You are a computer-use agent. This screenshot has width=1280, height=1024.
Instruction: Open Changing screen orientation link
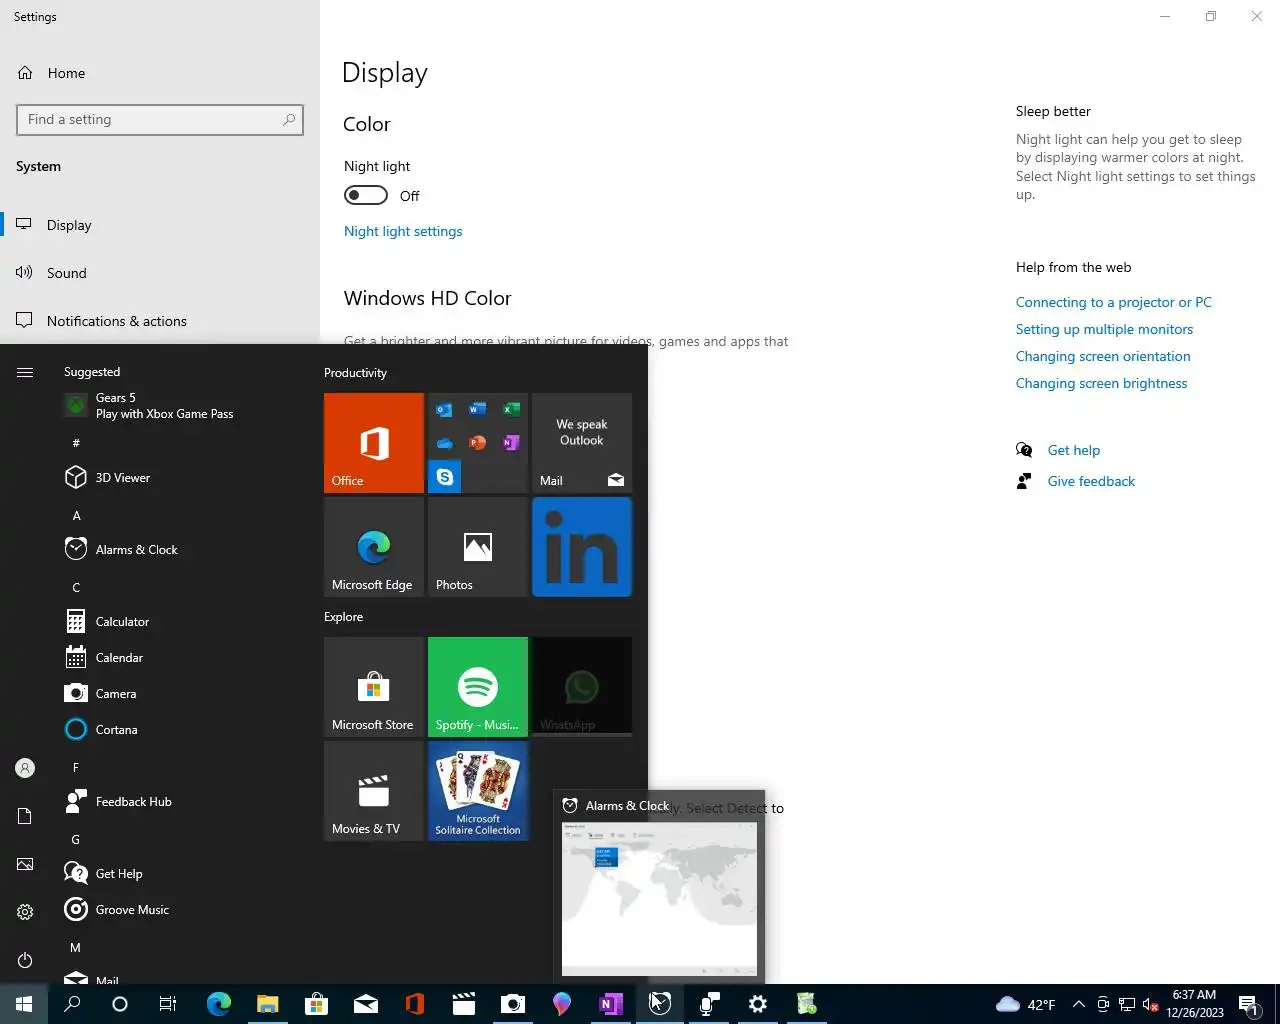coord(1103,356)
